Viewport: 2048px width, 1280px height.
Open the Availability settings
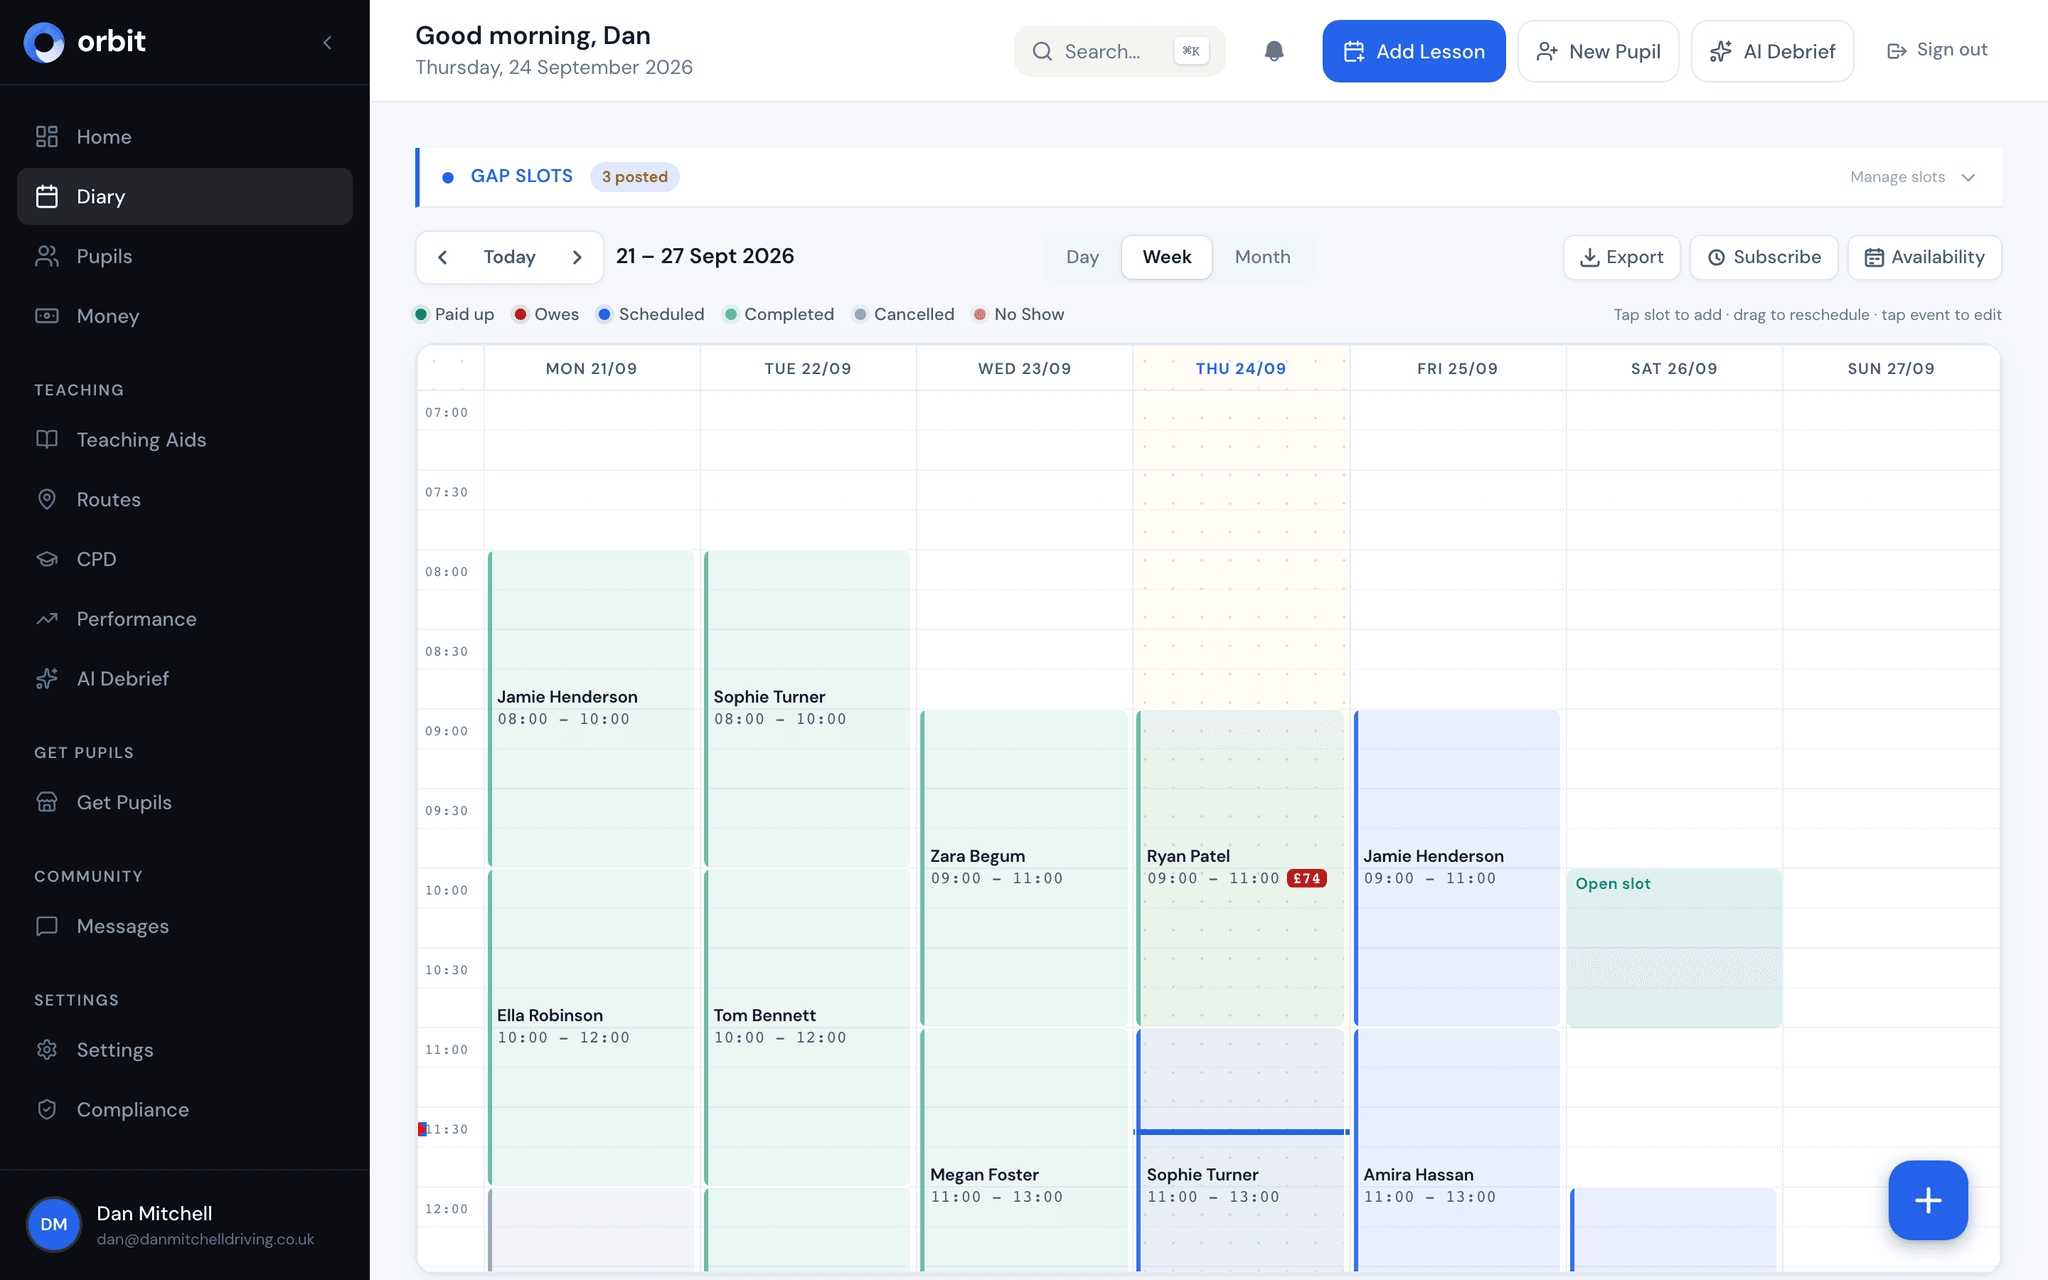coord(1924,257)
